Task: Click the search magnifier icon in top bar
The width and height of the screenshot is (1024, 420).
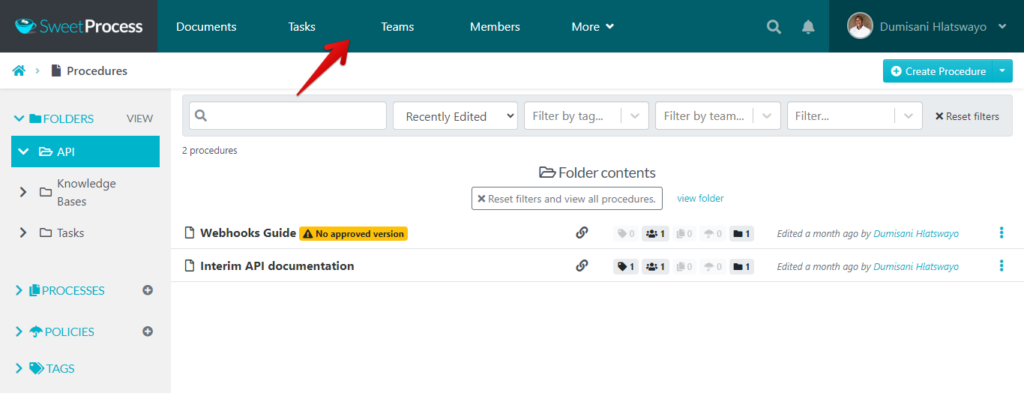Action: coord(773,27)
